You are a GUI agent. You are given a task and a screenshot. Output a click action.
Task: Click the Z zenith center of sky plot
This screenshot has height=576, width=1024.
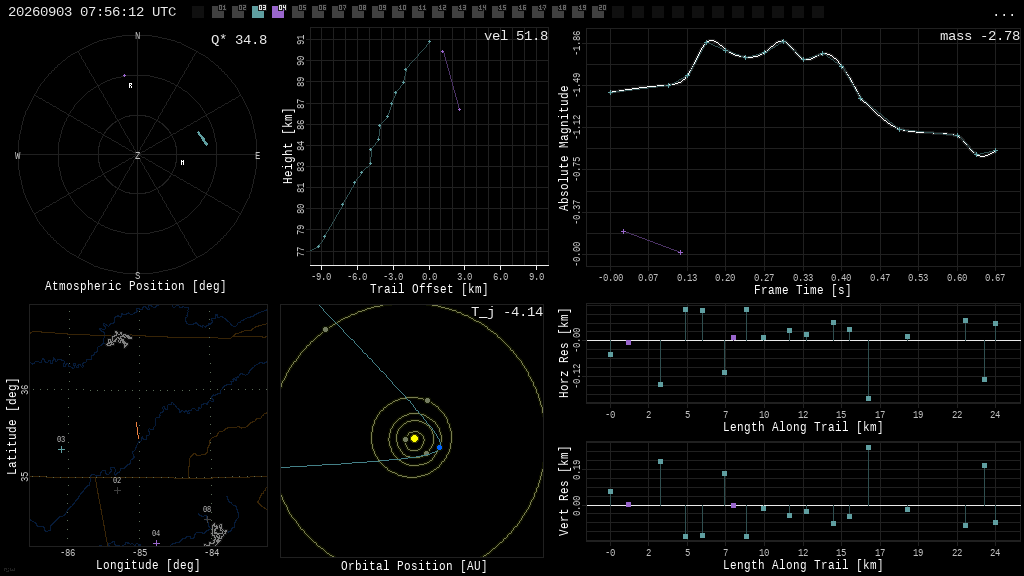point(137,155)
